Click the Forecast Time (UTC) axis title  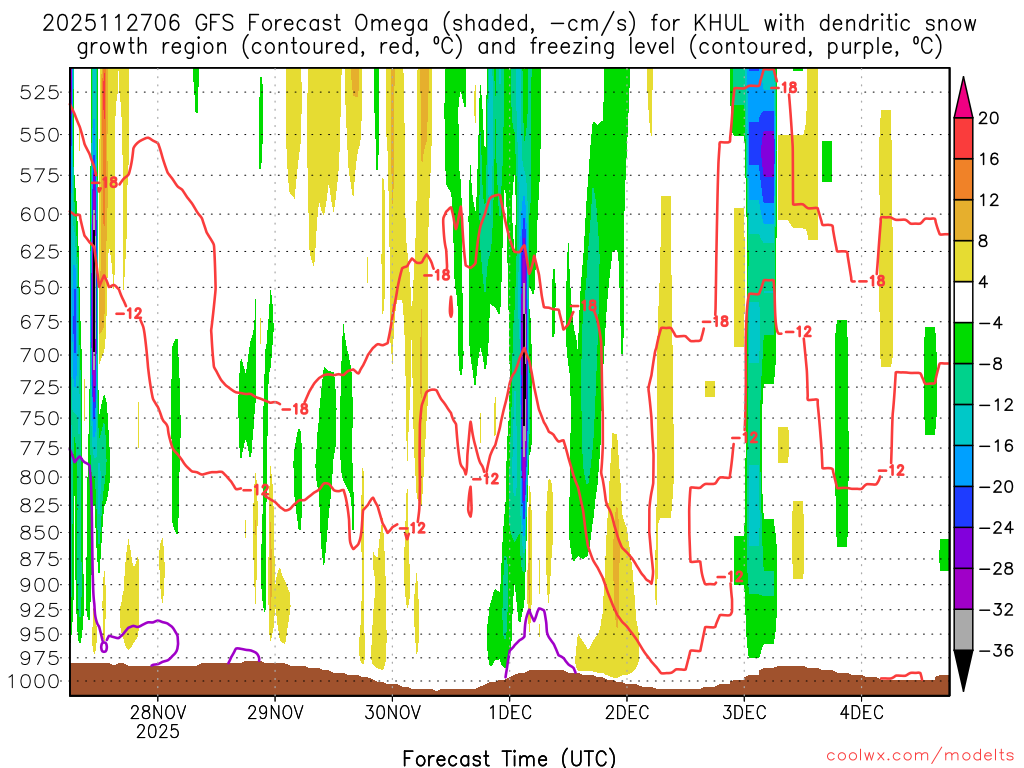pos(509,757)
